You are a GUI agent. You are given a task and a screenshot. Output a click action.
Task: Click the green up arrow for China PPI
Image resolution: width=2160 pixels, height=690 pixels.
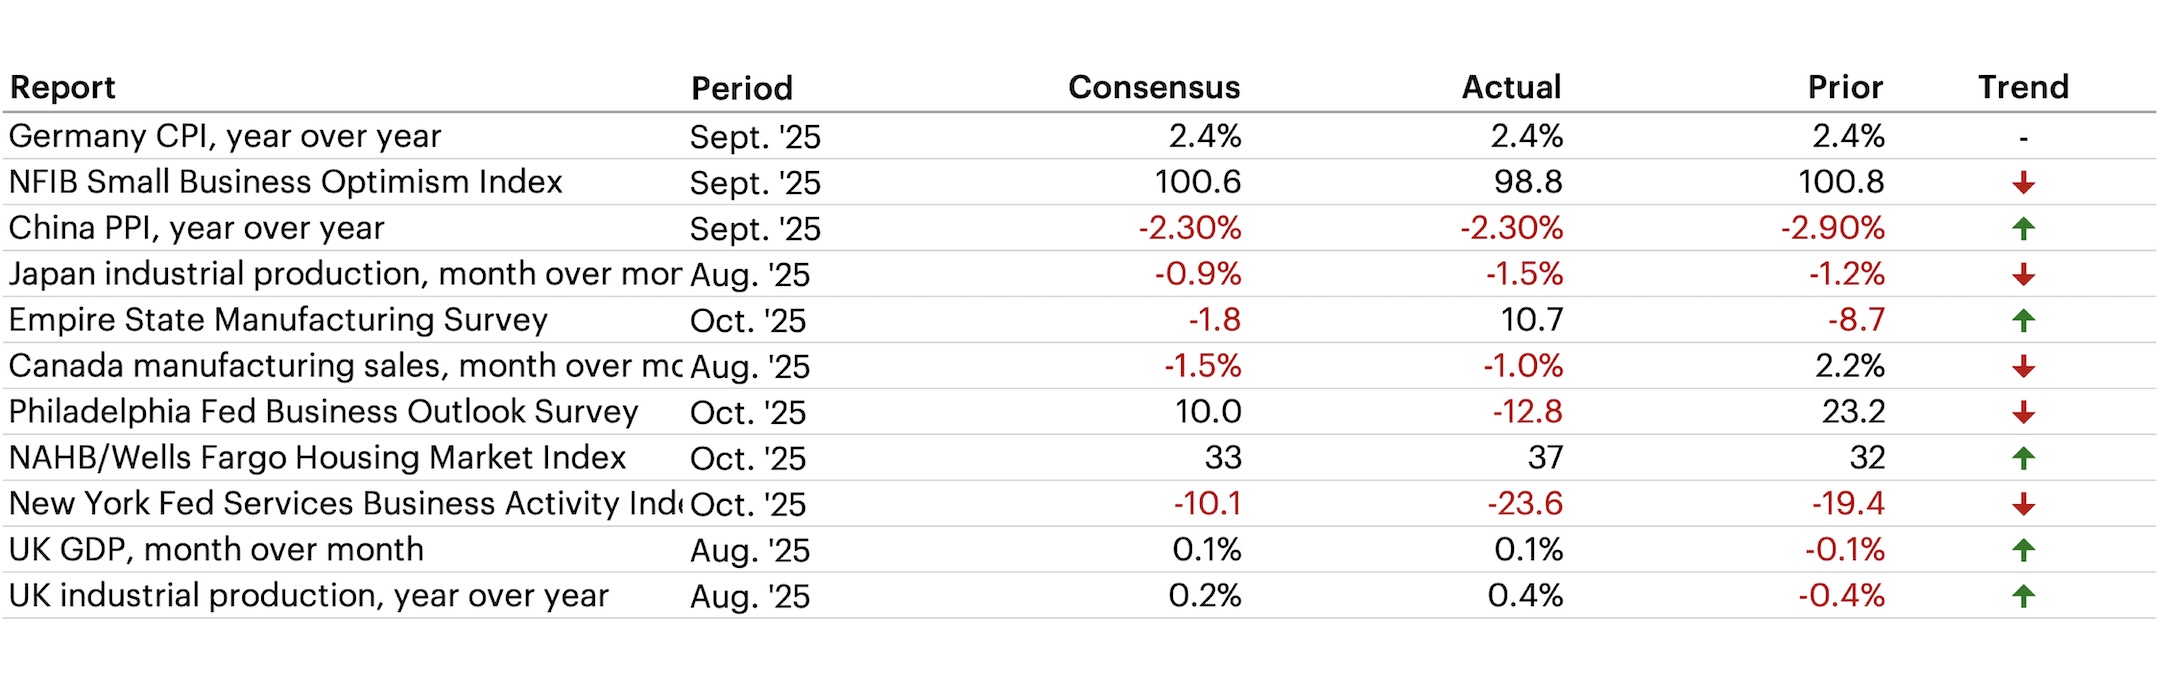2023,229
